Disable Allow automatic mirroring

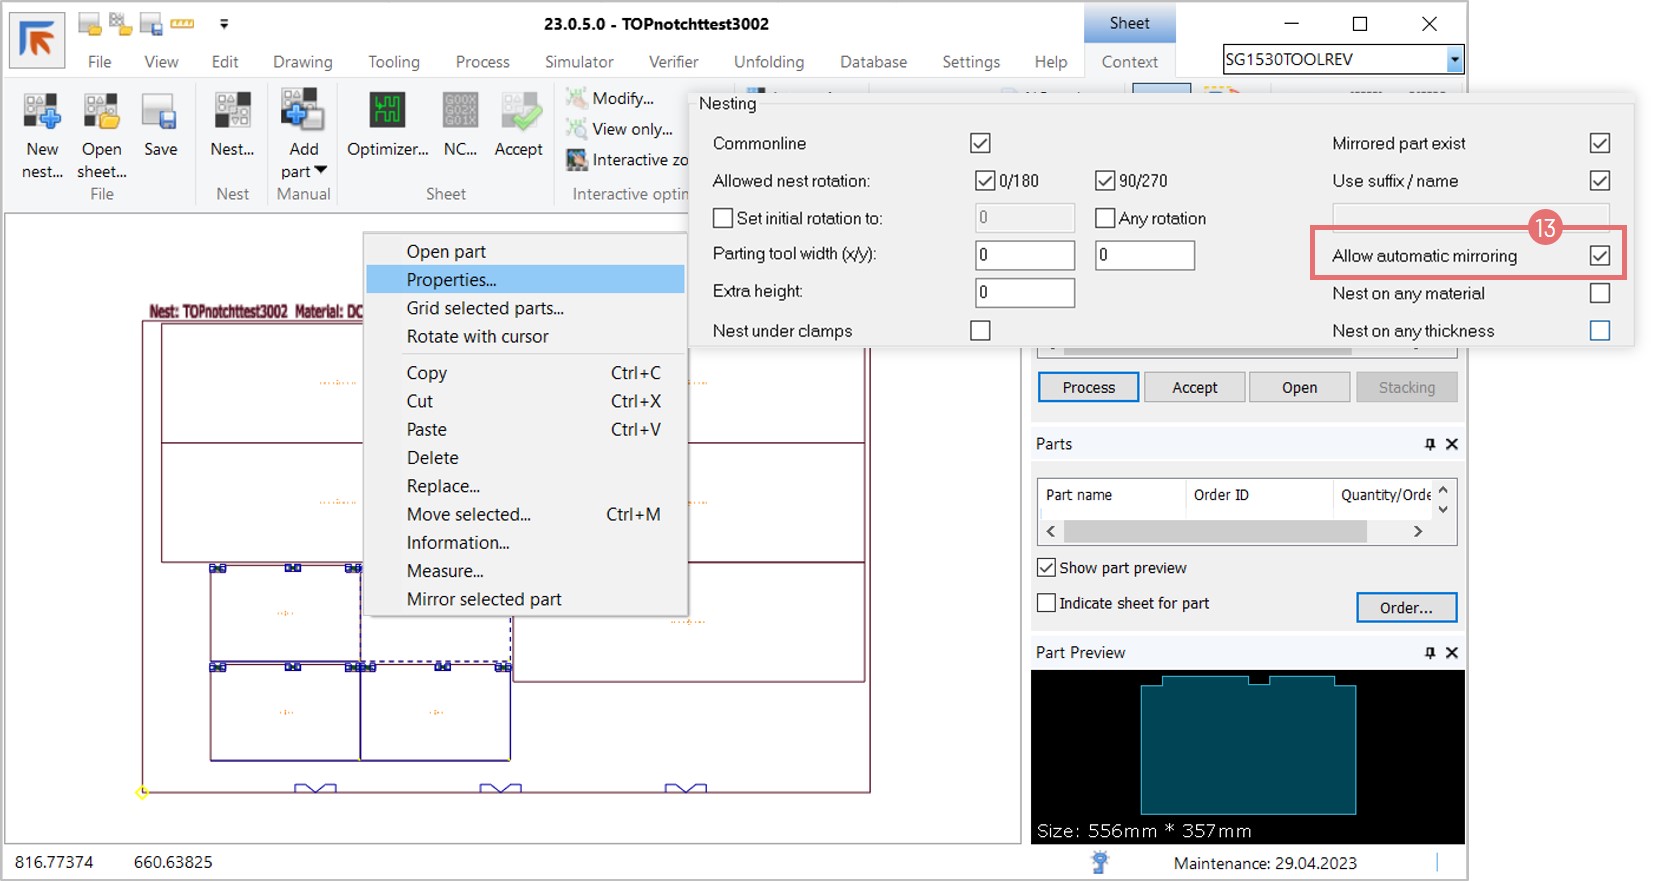pyautogui.click(x=1600, y=256)
